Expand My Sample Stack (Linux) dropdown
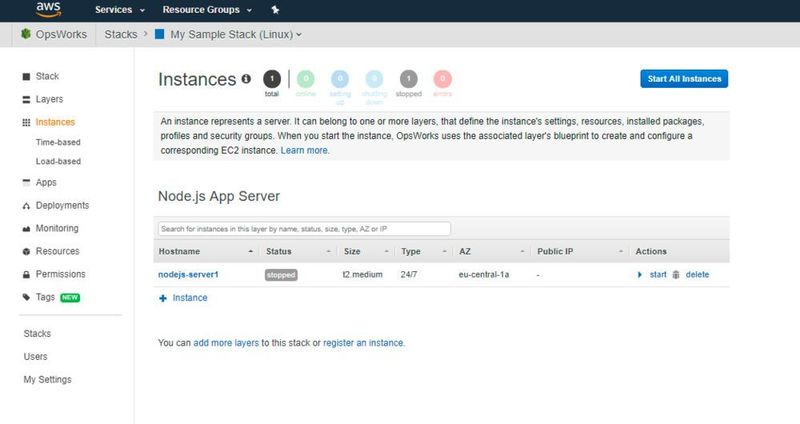The image size is (800, 424). [x=236, y=35]
